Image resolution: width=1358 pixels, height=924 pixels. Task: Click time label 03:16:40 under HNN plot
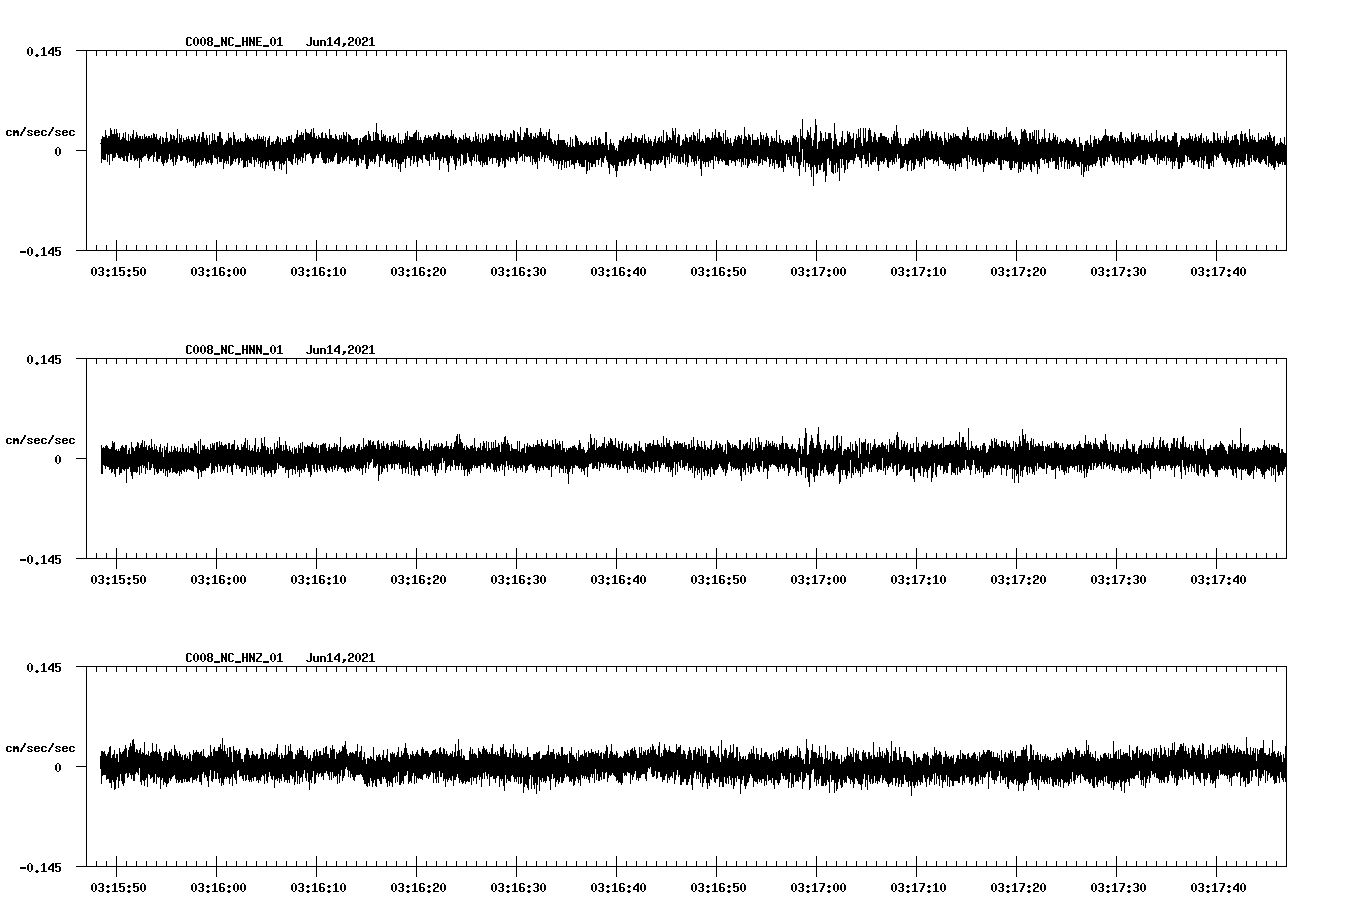click(x=618, y=580)
